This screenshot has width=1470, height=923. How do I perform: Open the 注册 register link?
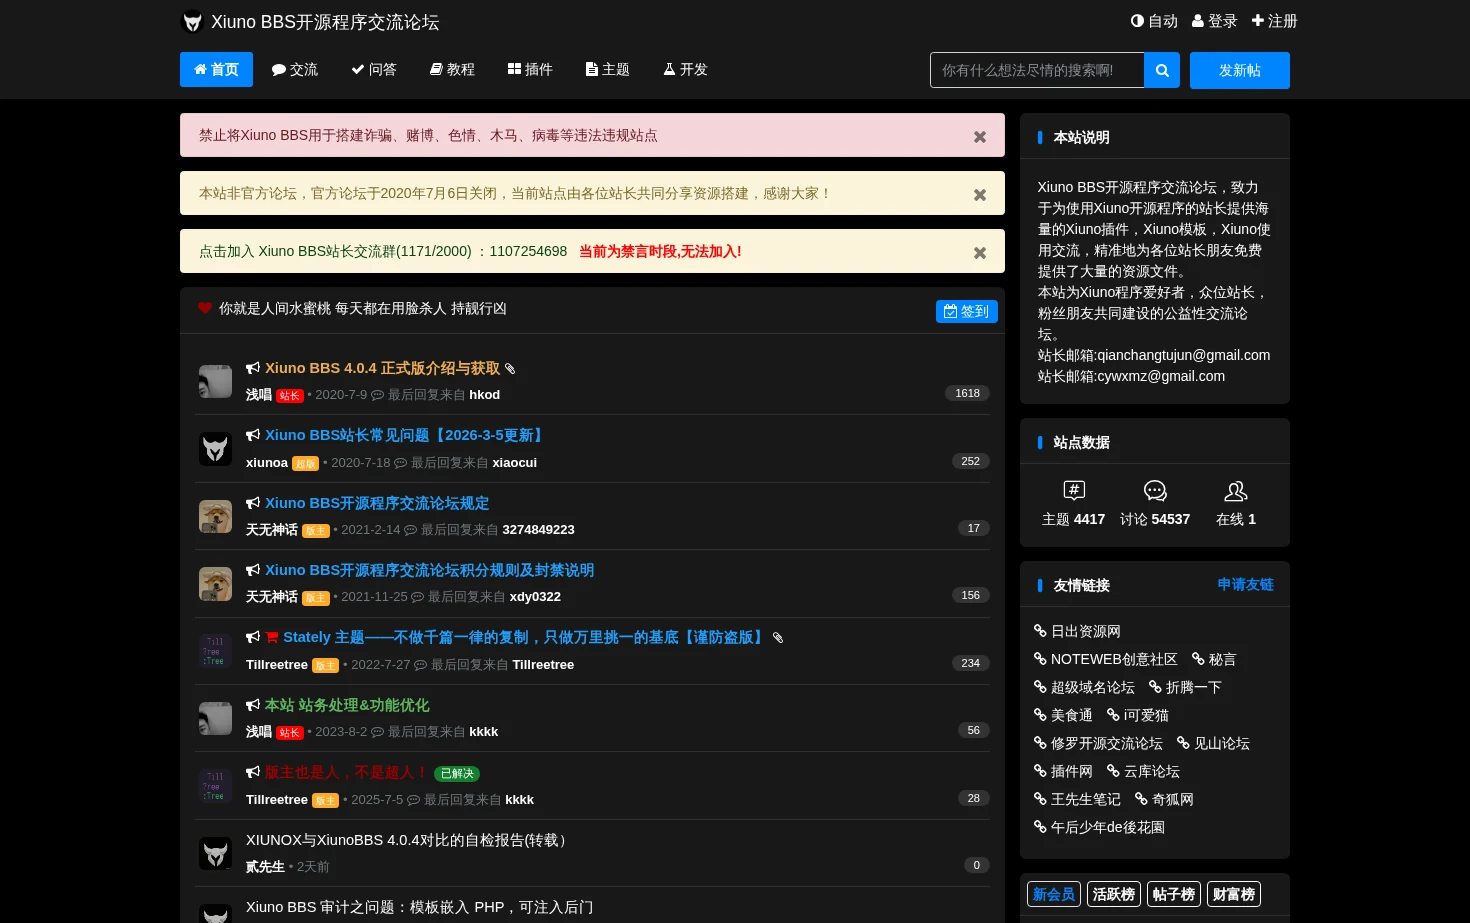(1275, 21)
